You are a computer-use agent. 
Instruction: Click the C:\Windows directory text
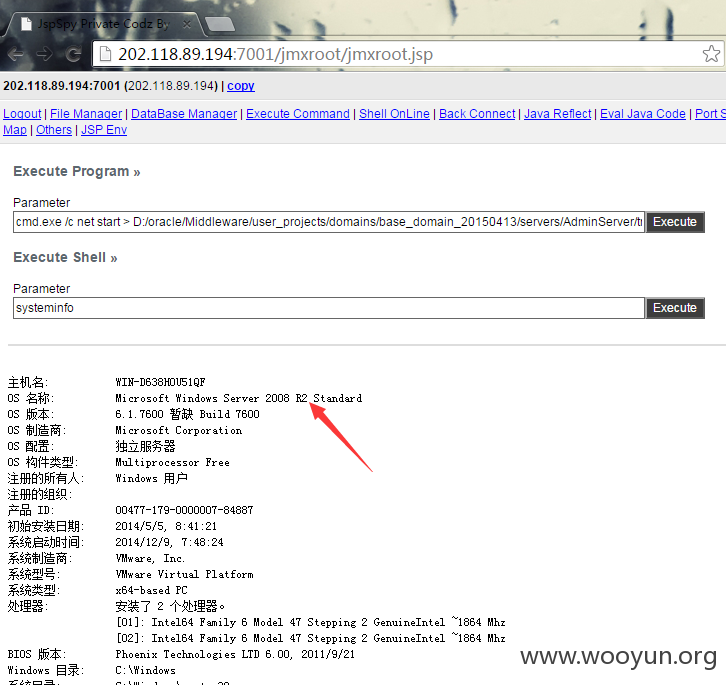(x=145, y=670)
